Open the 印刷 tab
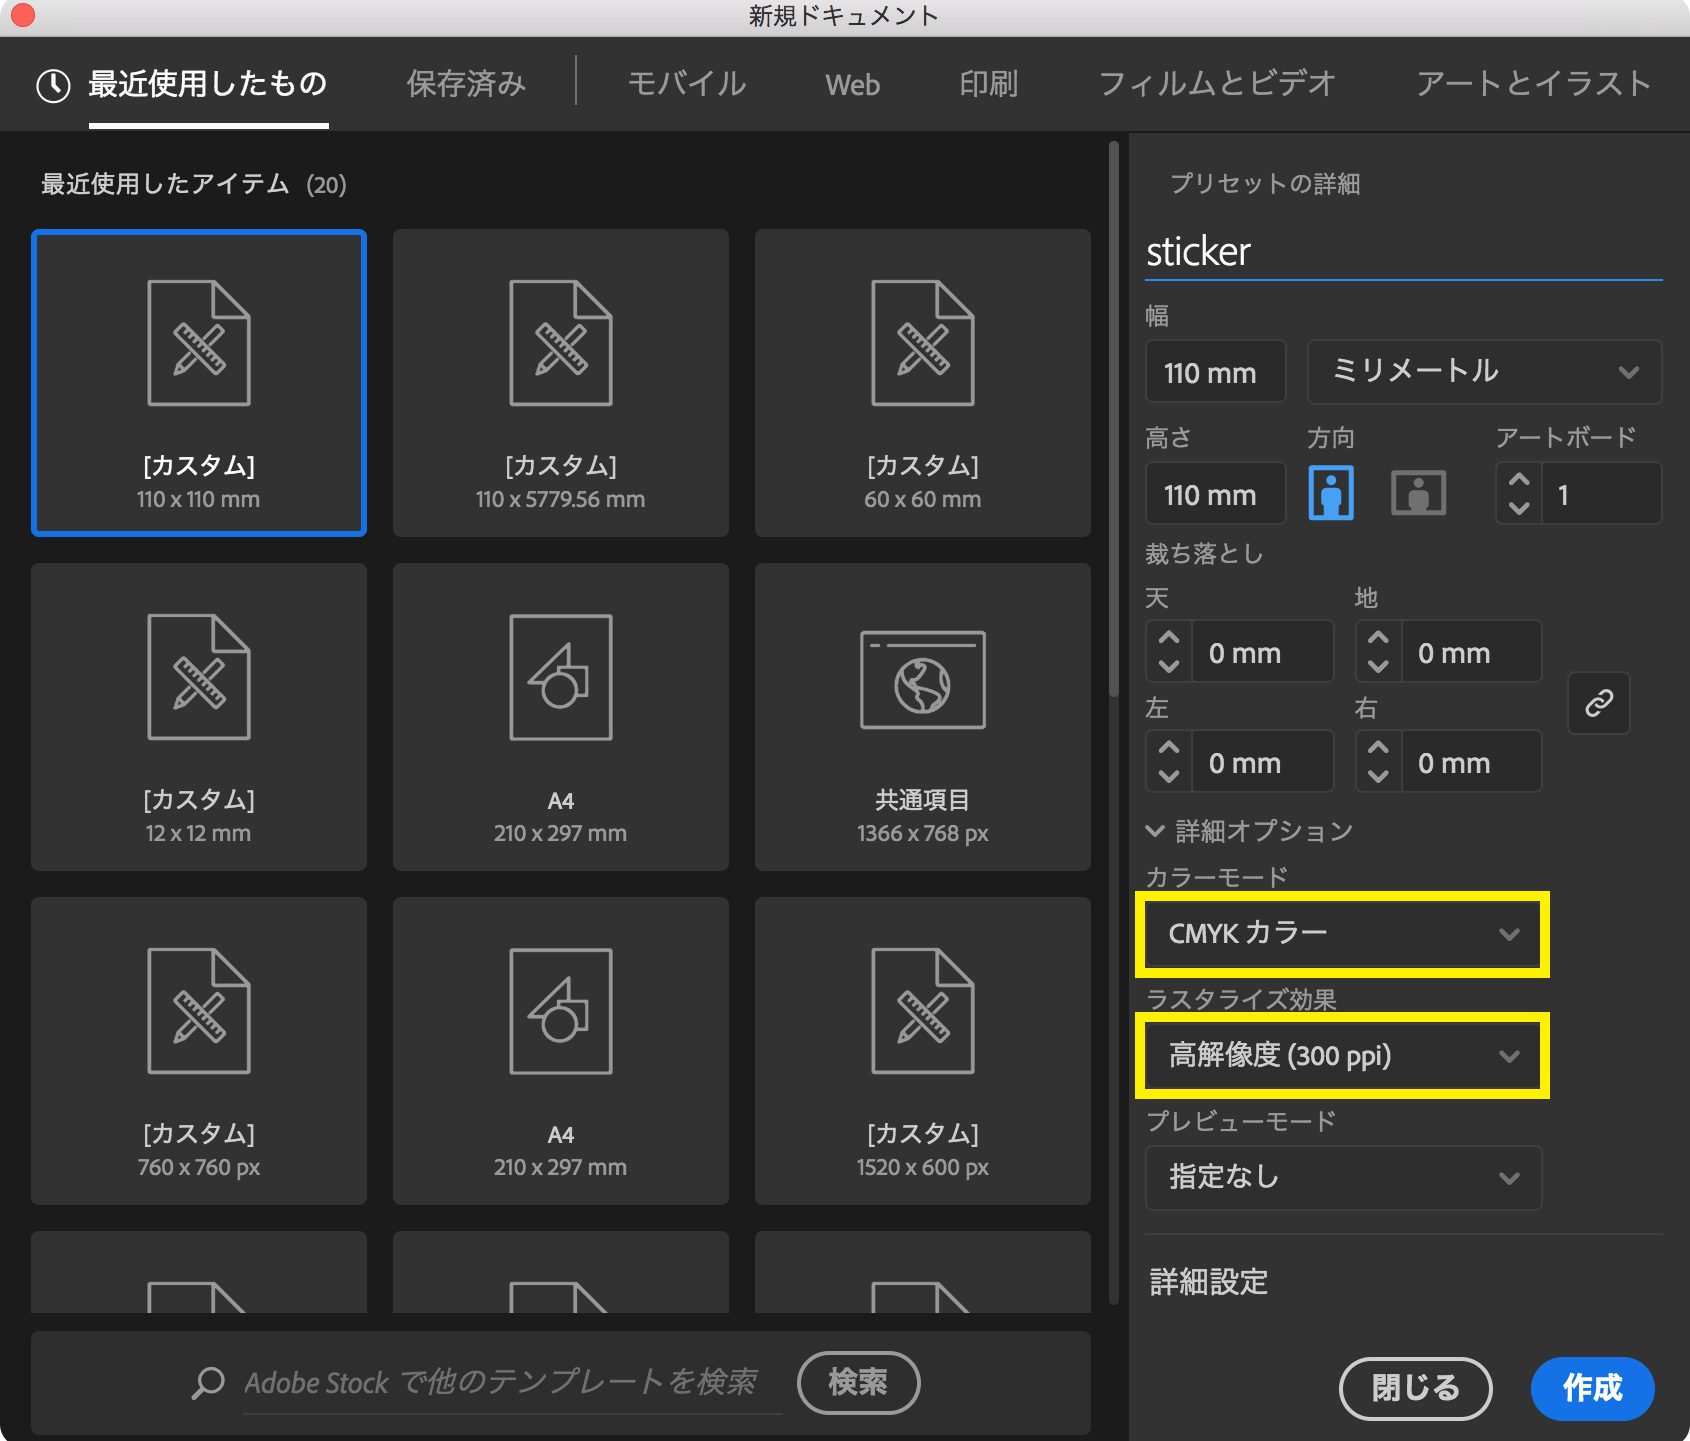The image size is (1690, 1441). [x=989, y=84]
